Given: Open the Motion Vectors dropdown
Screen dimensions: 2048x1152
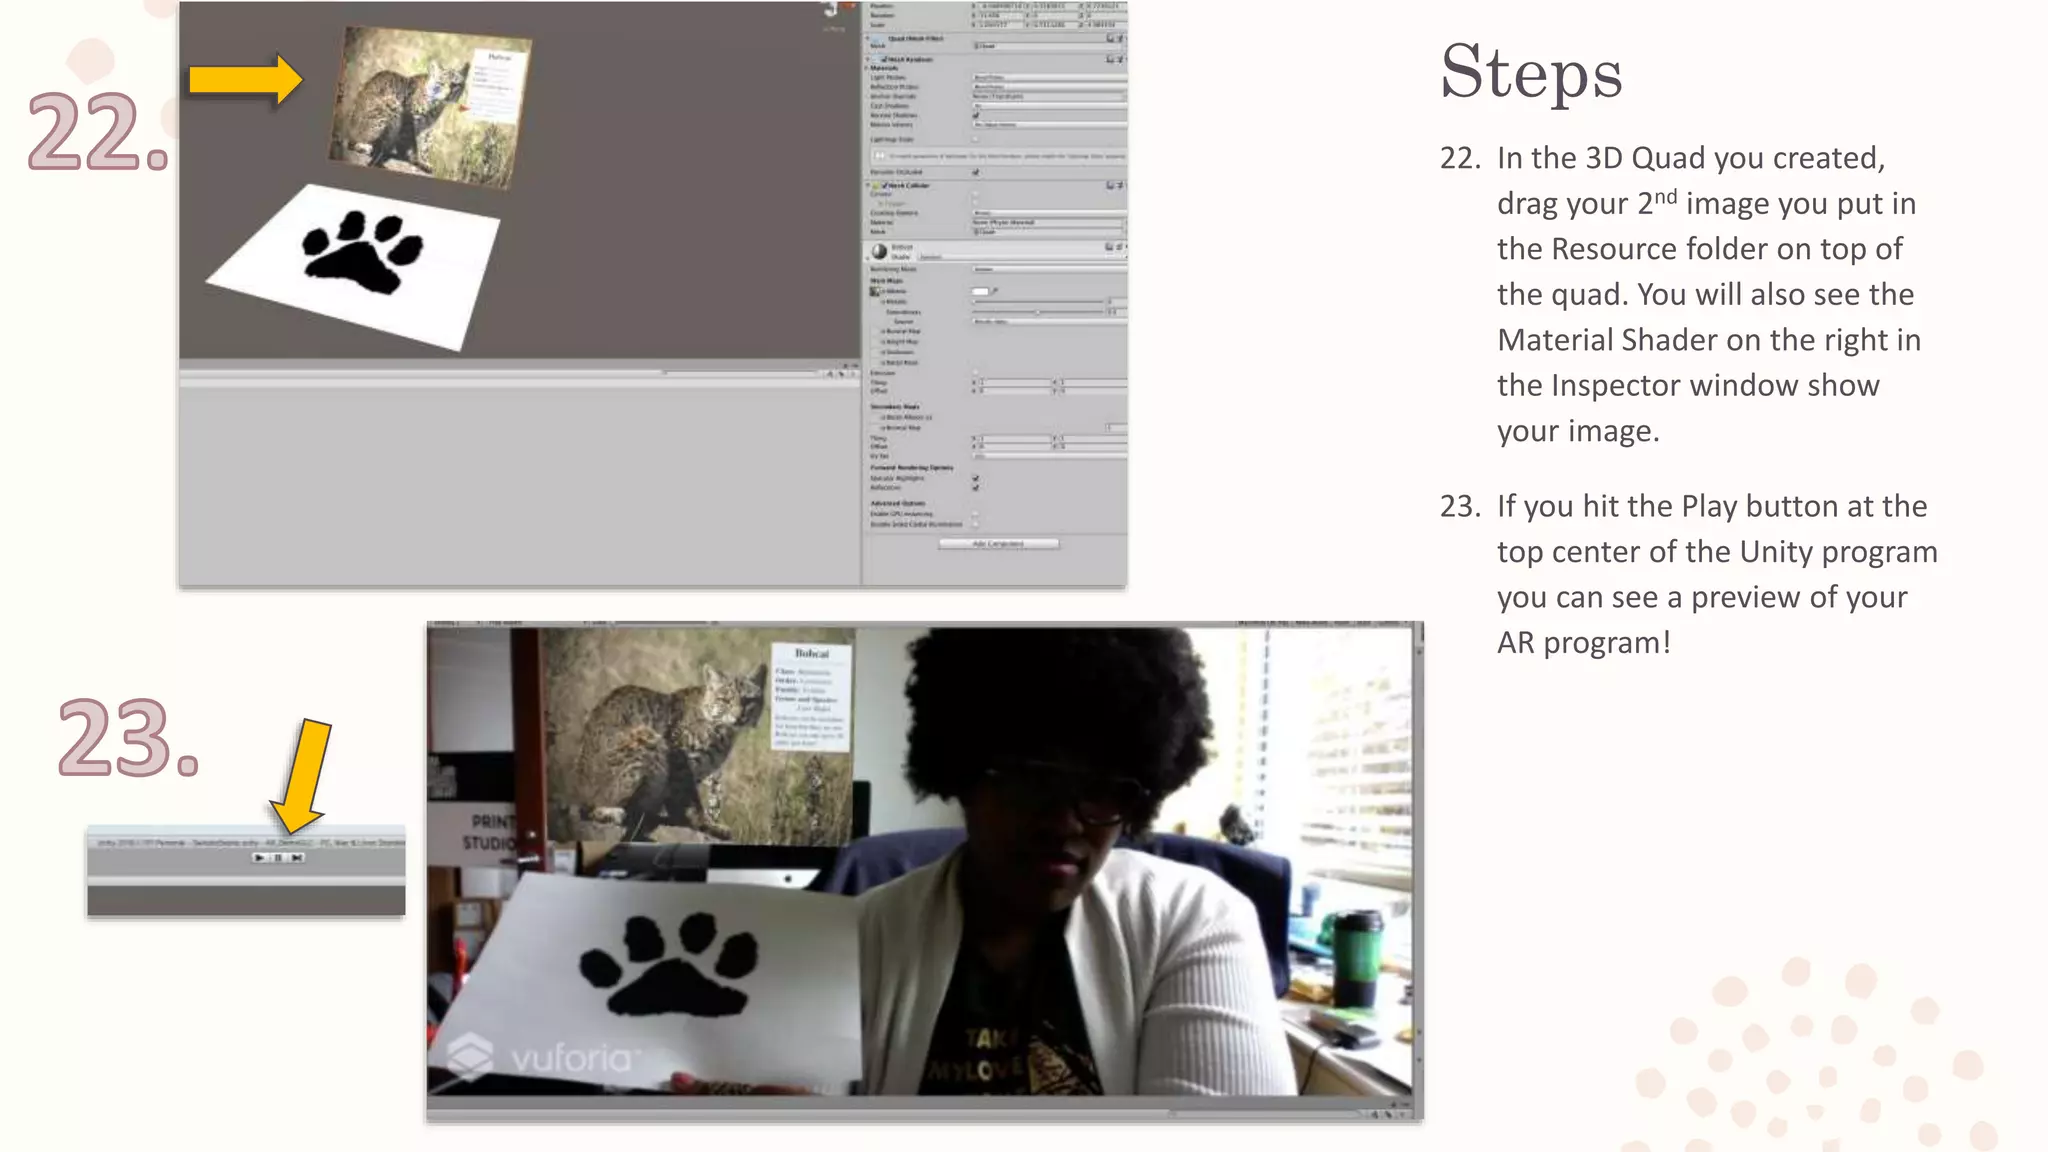Looking at the screenshot, I should (1050, 125).
